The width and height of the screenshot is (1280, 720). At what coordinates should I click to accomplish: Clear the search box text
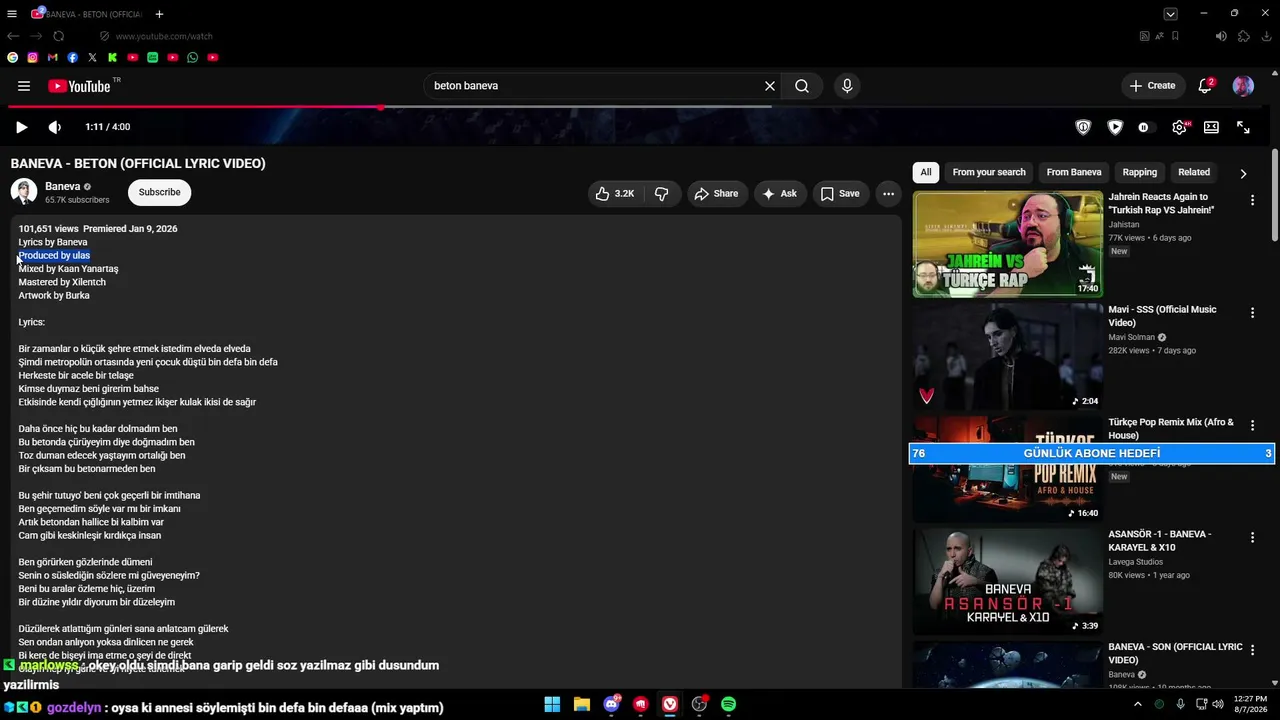point(770,86)
